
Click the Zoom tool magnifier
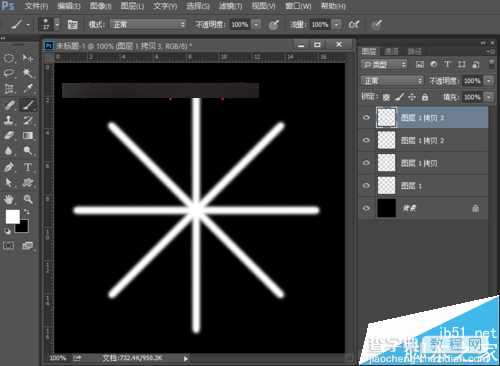click(28, 199)
